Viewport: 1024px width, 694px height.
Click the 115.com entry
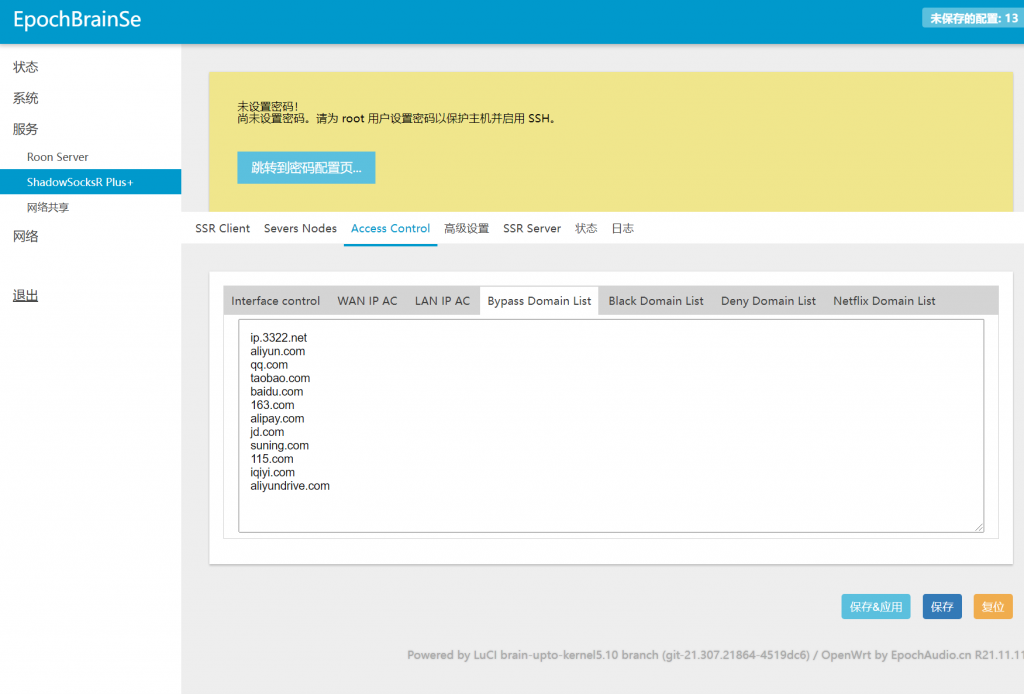[x=272, y=459]
